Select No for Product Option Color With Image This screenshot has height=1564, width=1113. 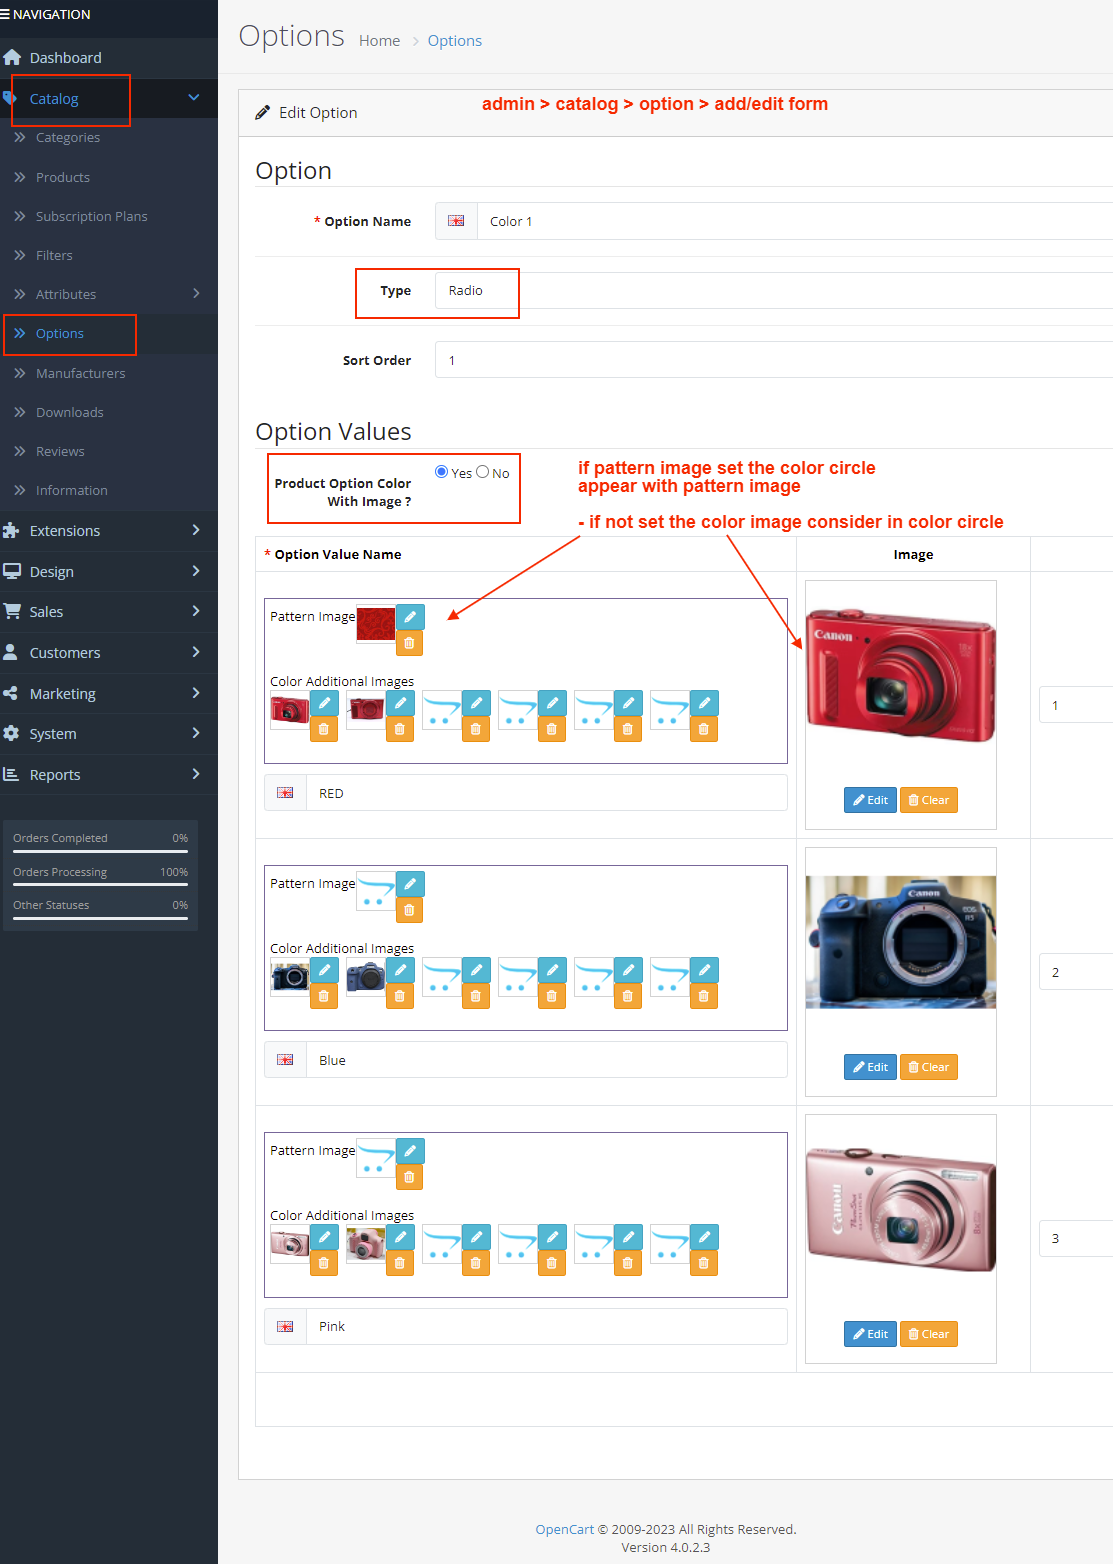tap(483, 472)
